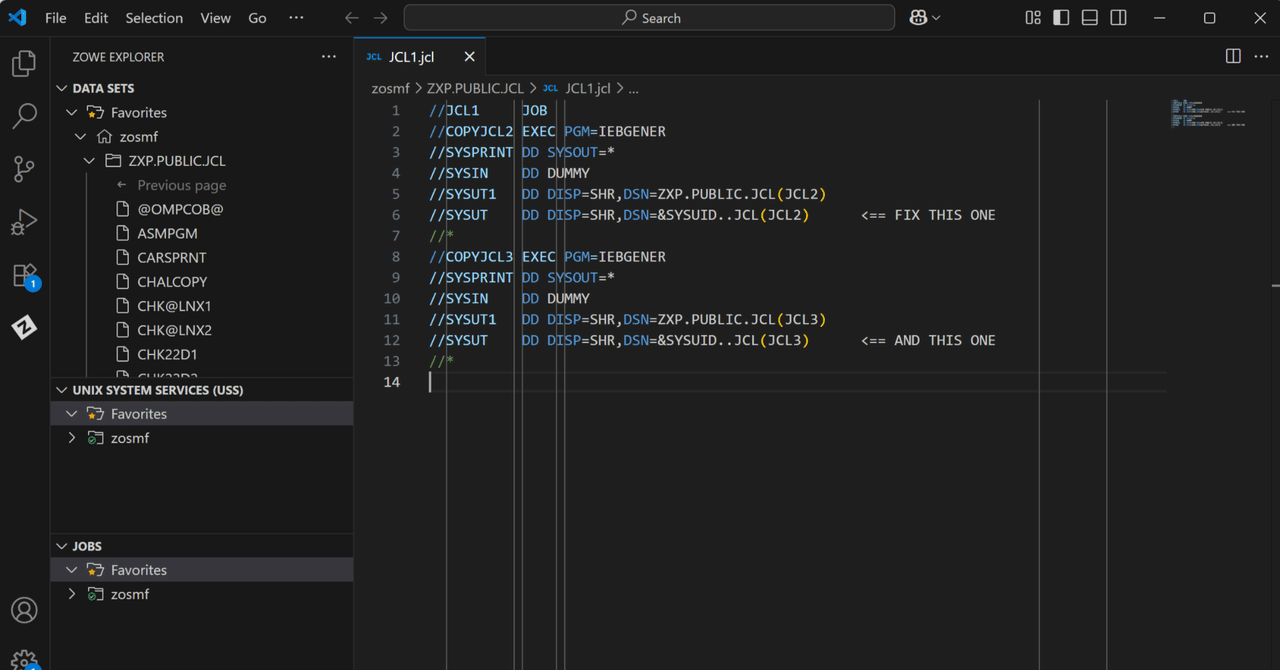Toggle the bottom panel visibility
The height and width of the screenshot is (670, 1280).
click(1090, 18)
